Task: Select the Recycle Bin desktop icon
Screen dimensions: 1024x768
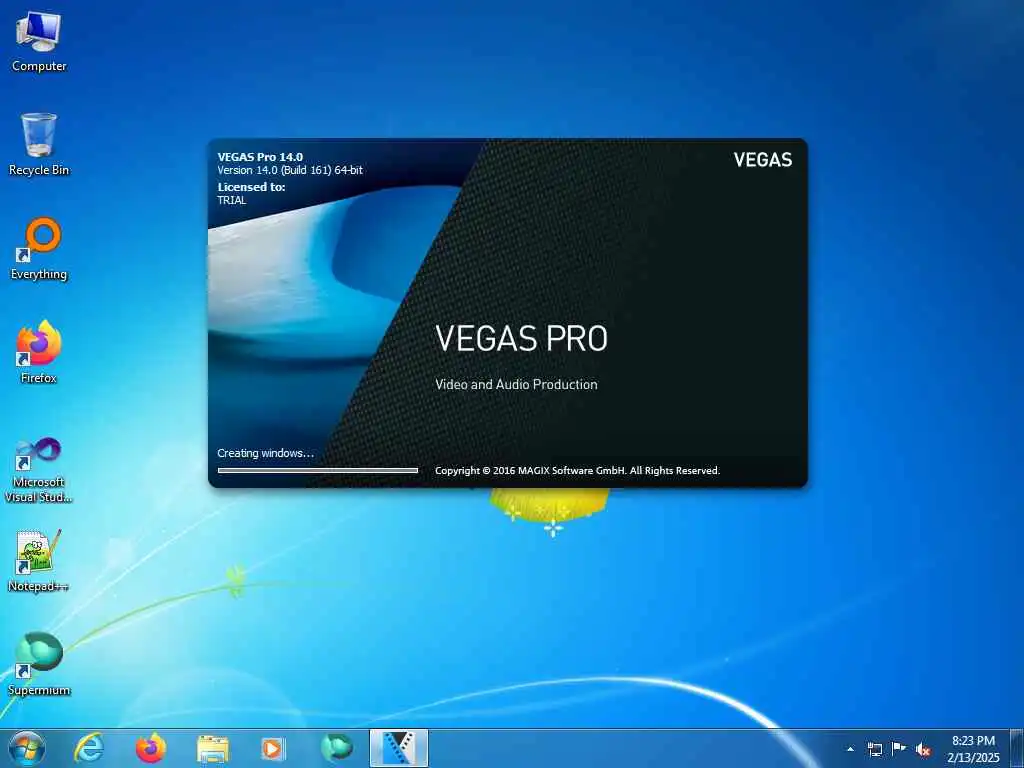Action: pyautogui.click(x=39, y=145)
